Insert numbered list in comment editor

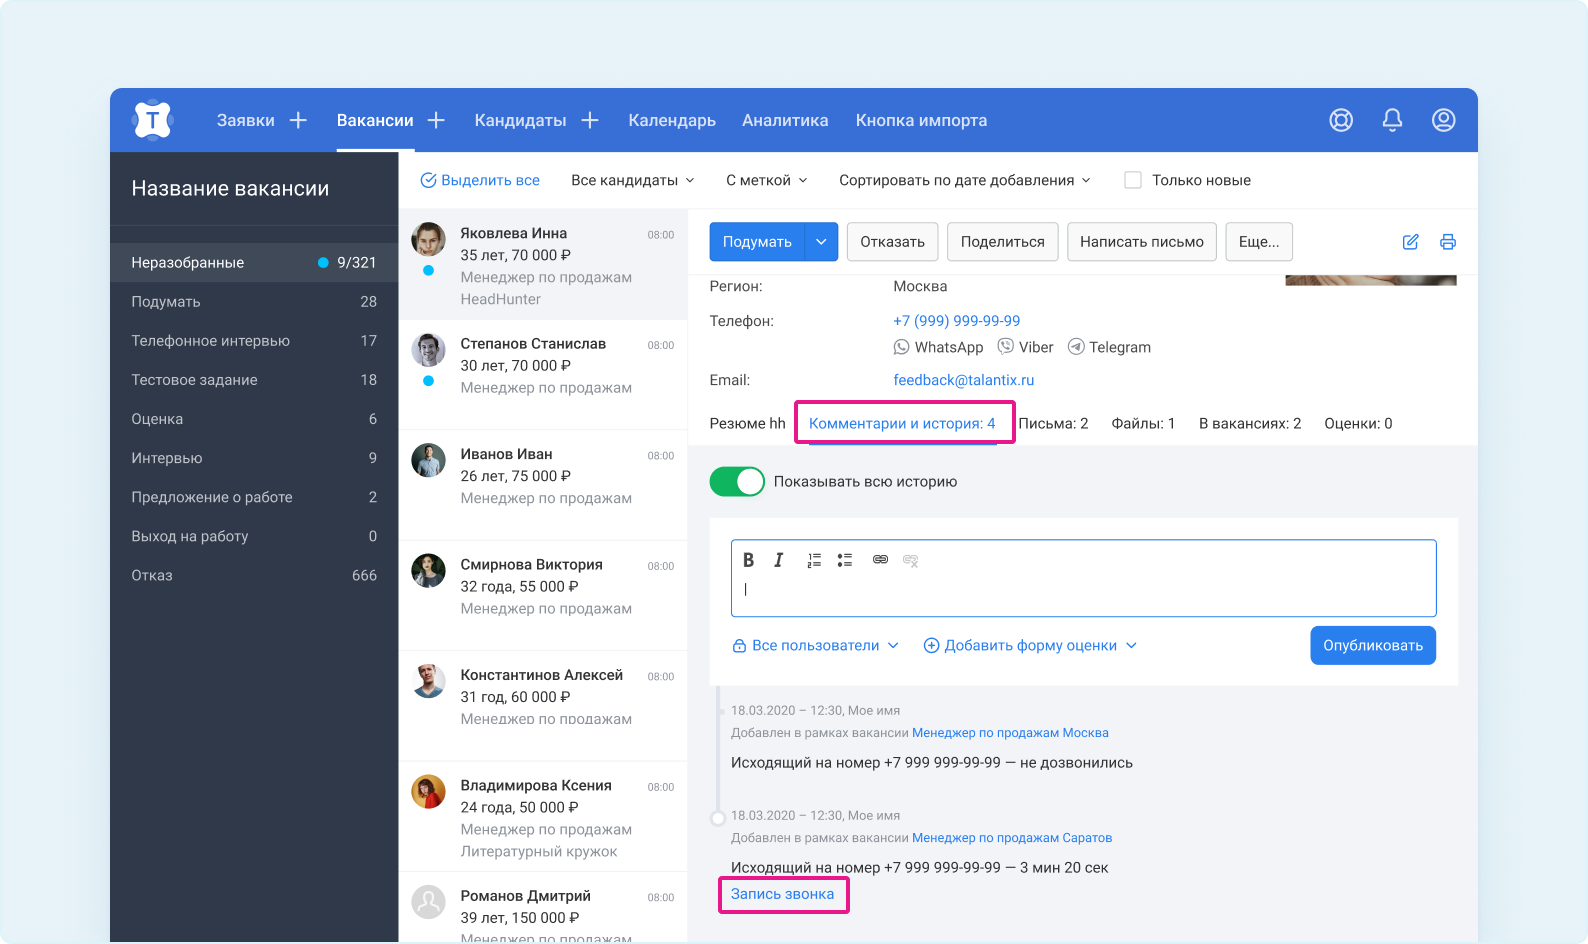coord(814,560)
